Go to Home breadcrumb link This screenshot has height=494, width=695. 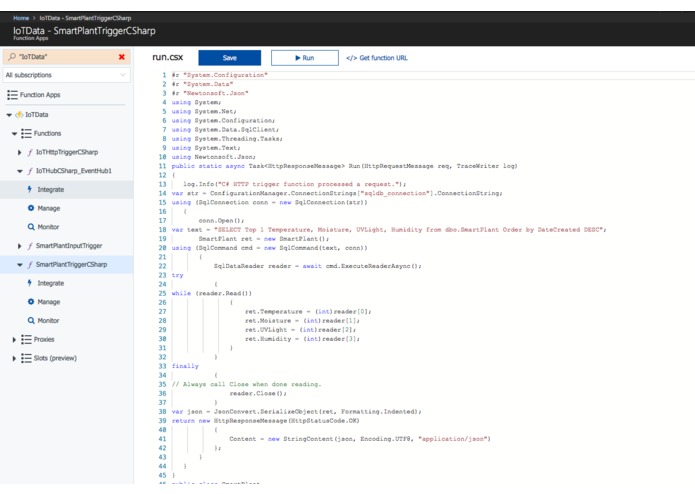click(x=21, y=18)
